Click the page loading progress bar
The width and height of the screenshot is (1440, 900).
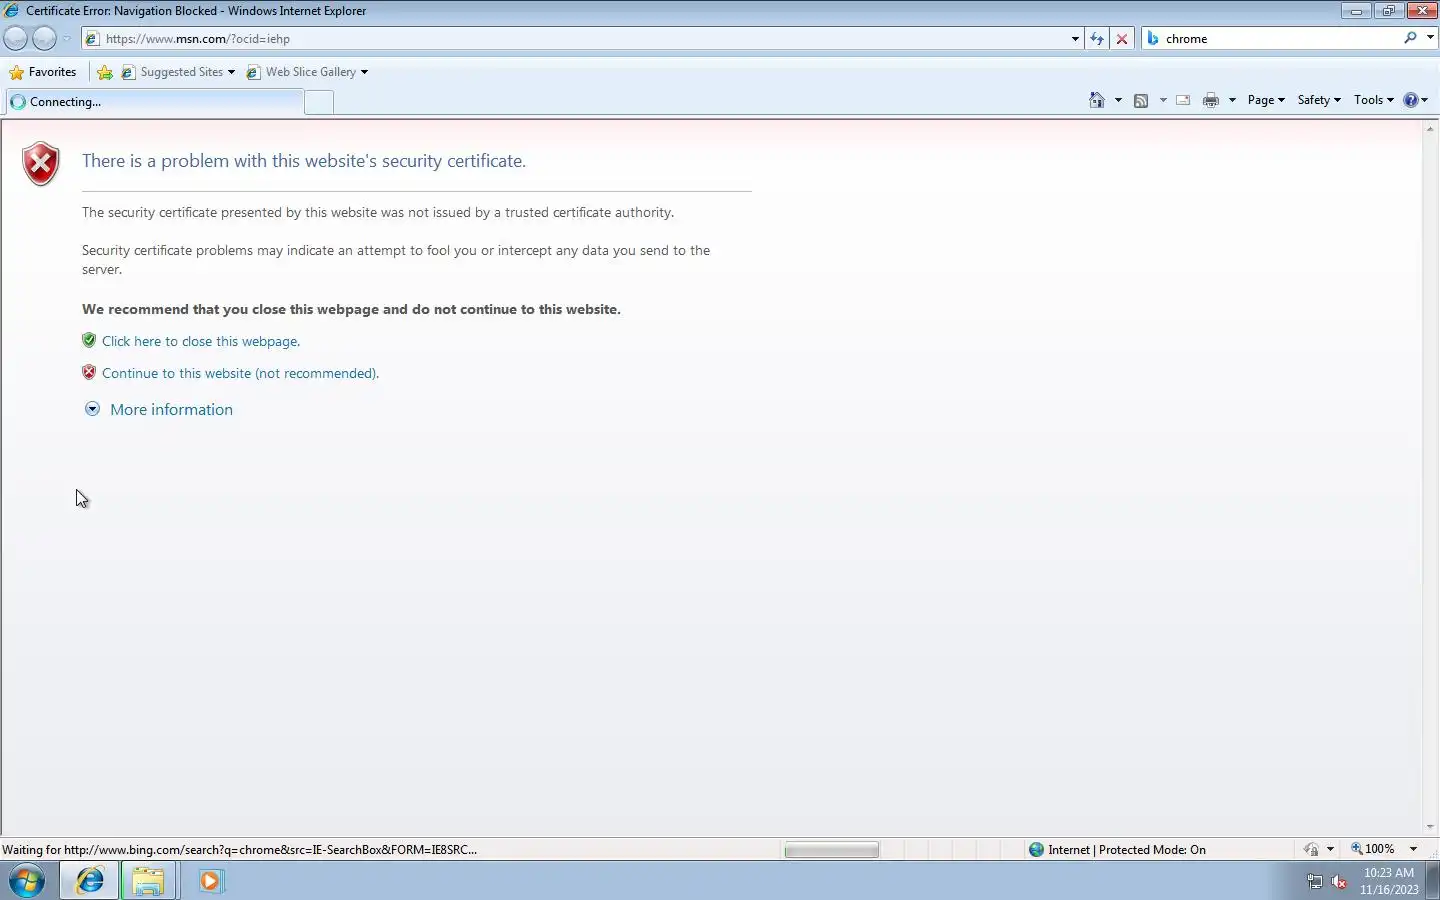(832, 850)
